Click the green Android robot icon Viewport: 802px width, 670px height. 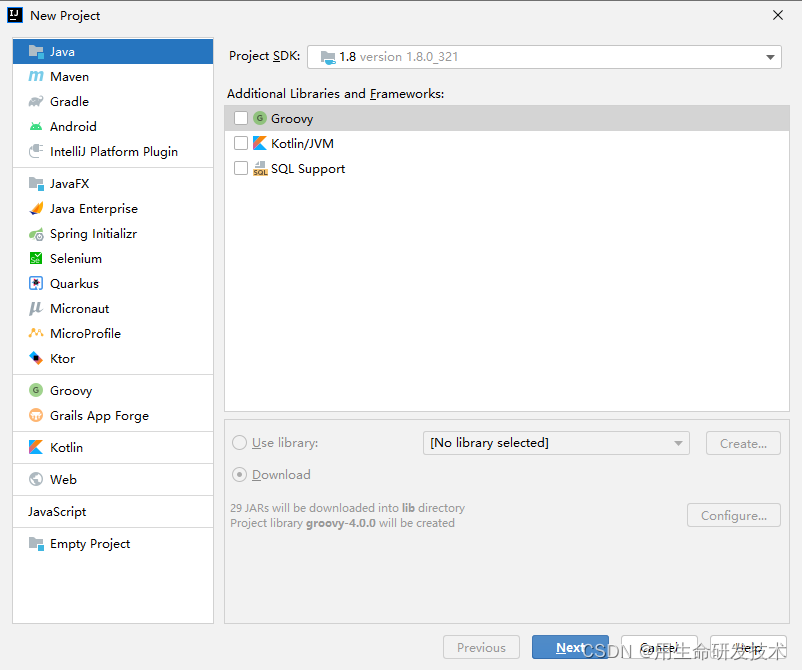[36, 126]
